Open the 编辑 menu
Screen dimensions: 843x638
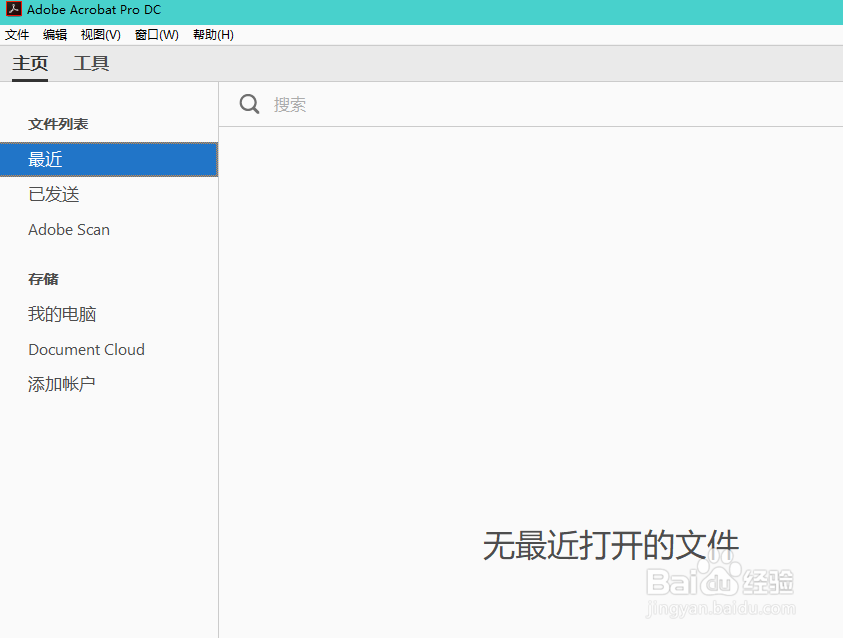[54, 34]
